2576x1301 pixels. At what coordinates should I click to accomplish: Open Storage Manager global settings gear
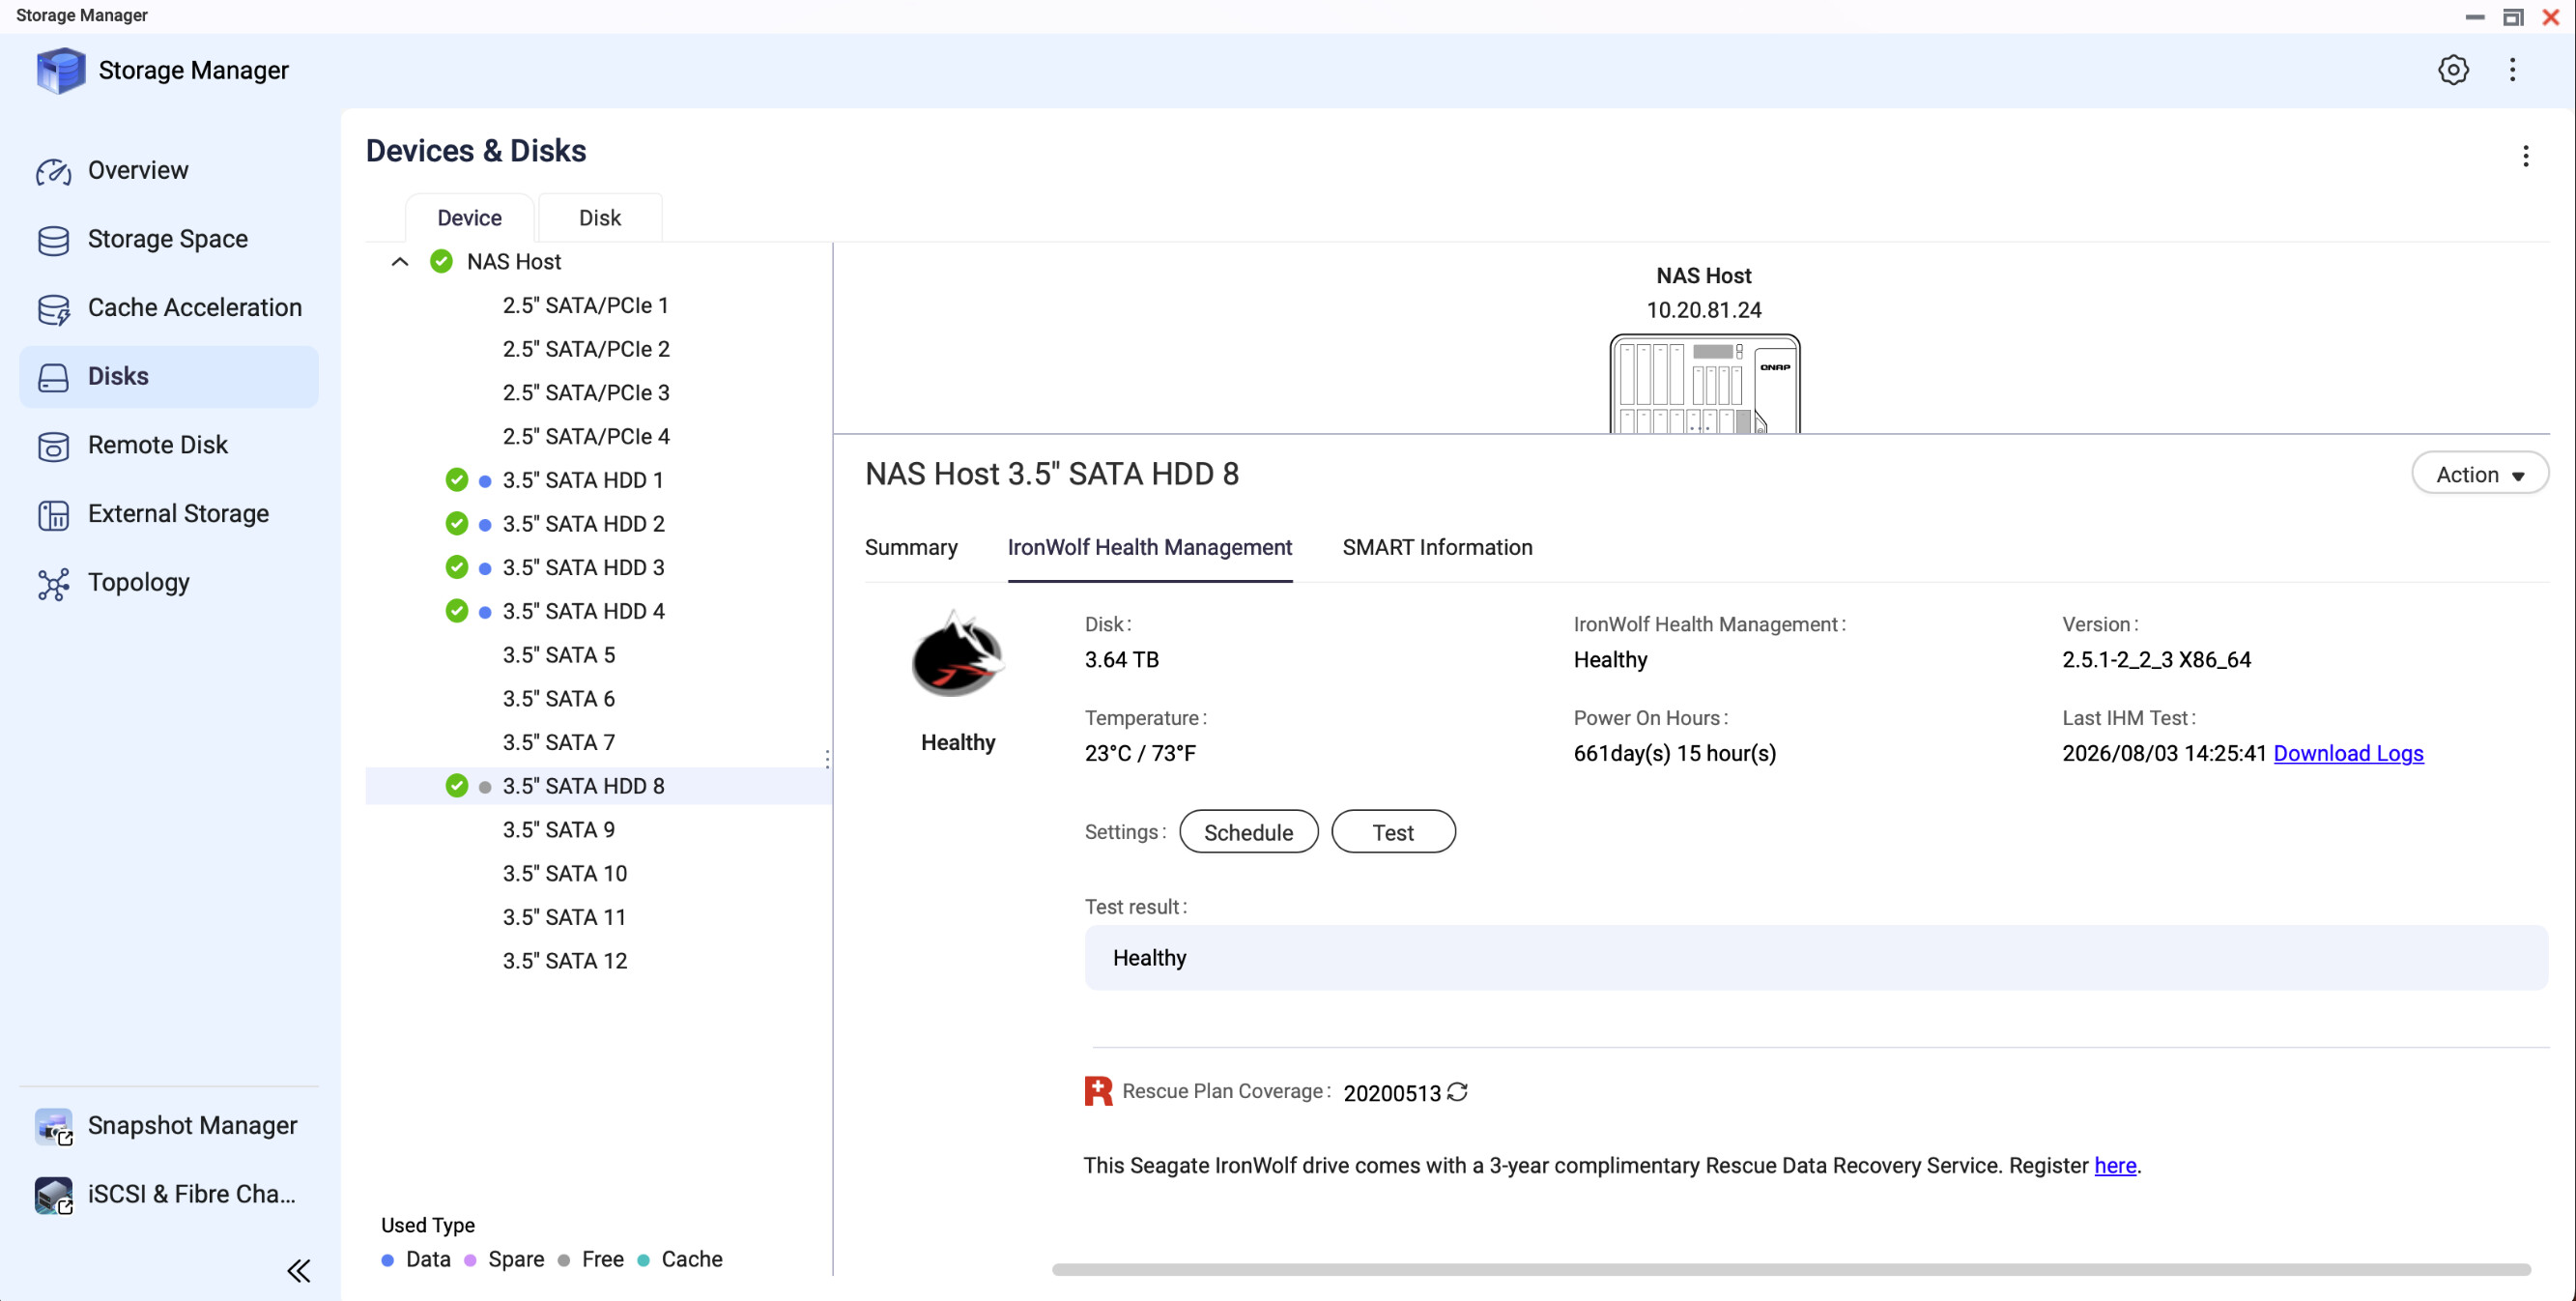(2452, 70)
